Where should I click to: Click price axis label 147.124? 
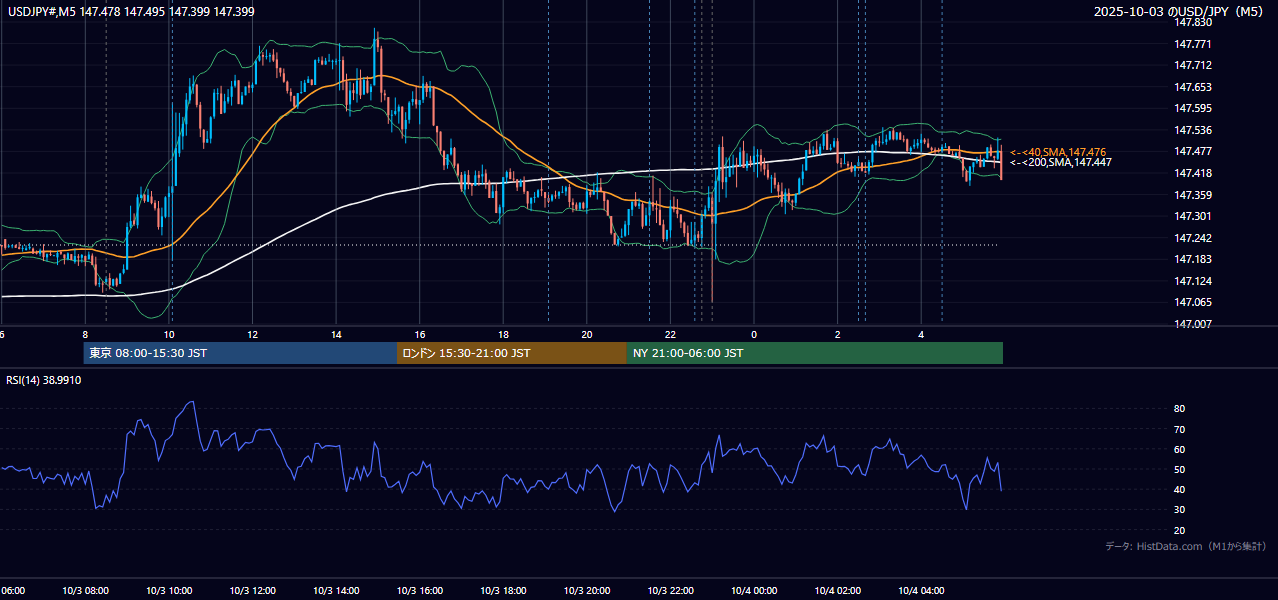1193,281
